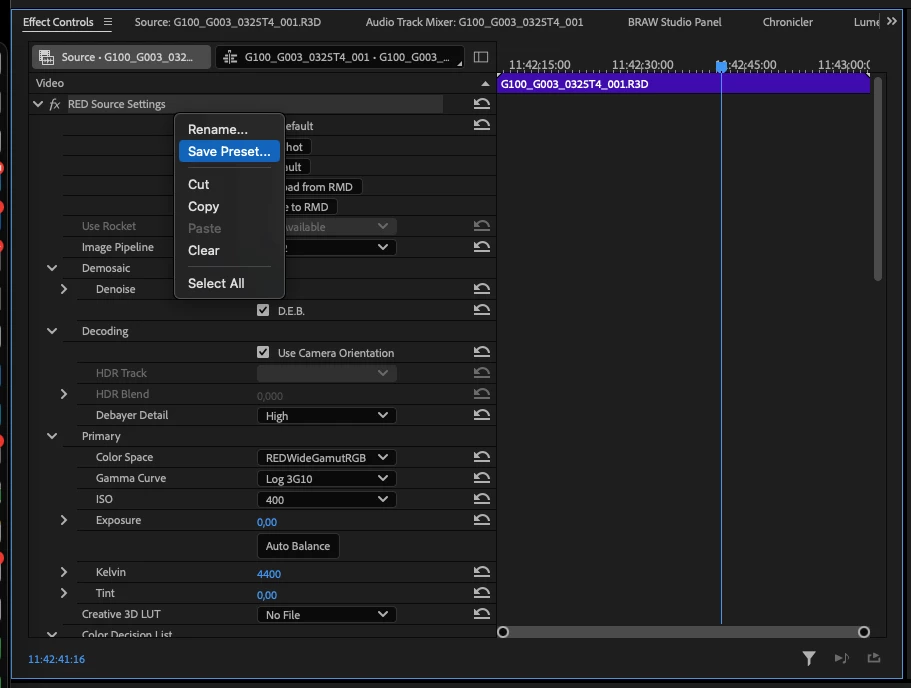
Task: Reset RED Source Settings effect
Action: 482,104
